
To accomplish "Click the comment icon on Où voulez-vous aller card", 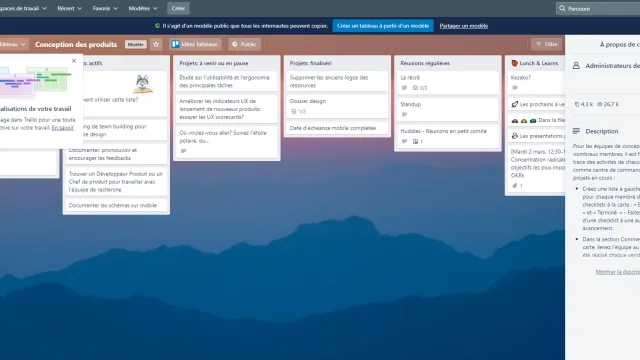I will click(x=183, y=151).
